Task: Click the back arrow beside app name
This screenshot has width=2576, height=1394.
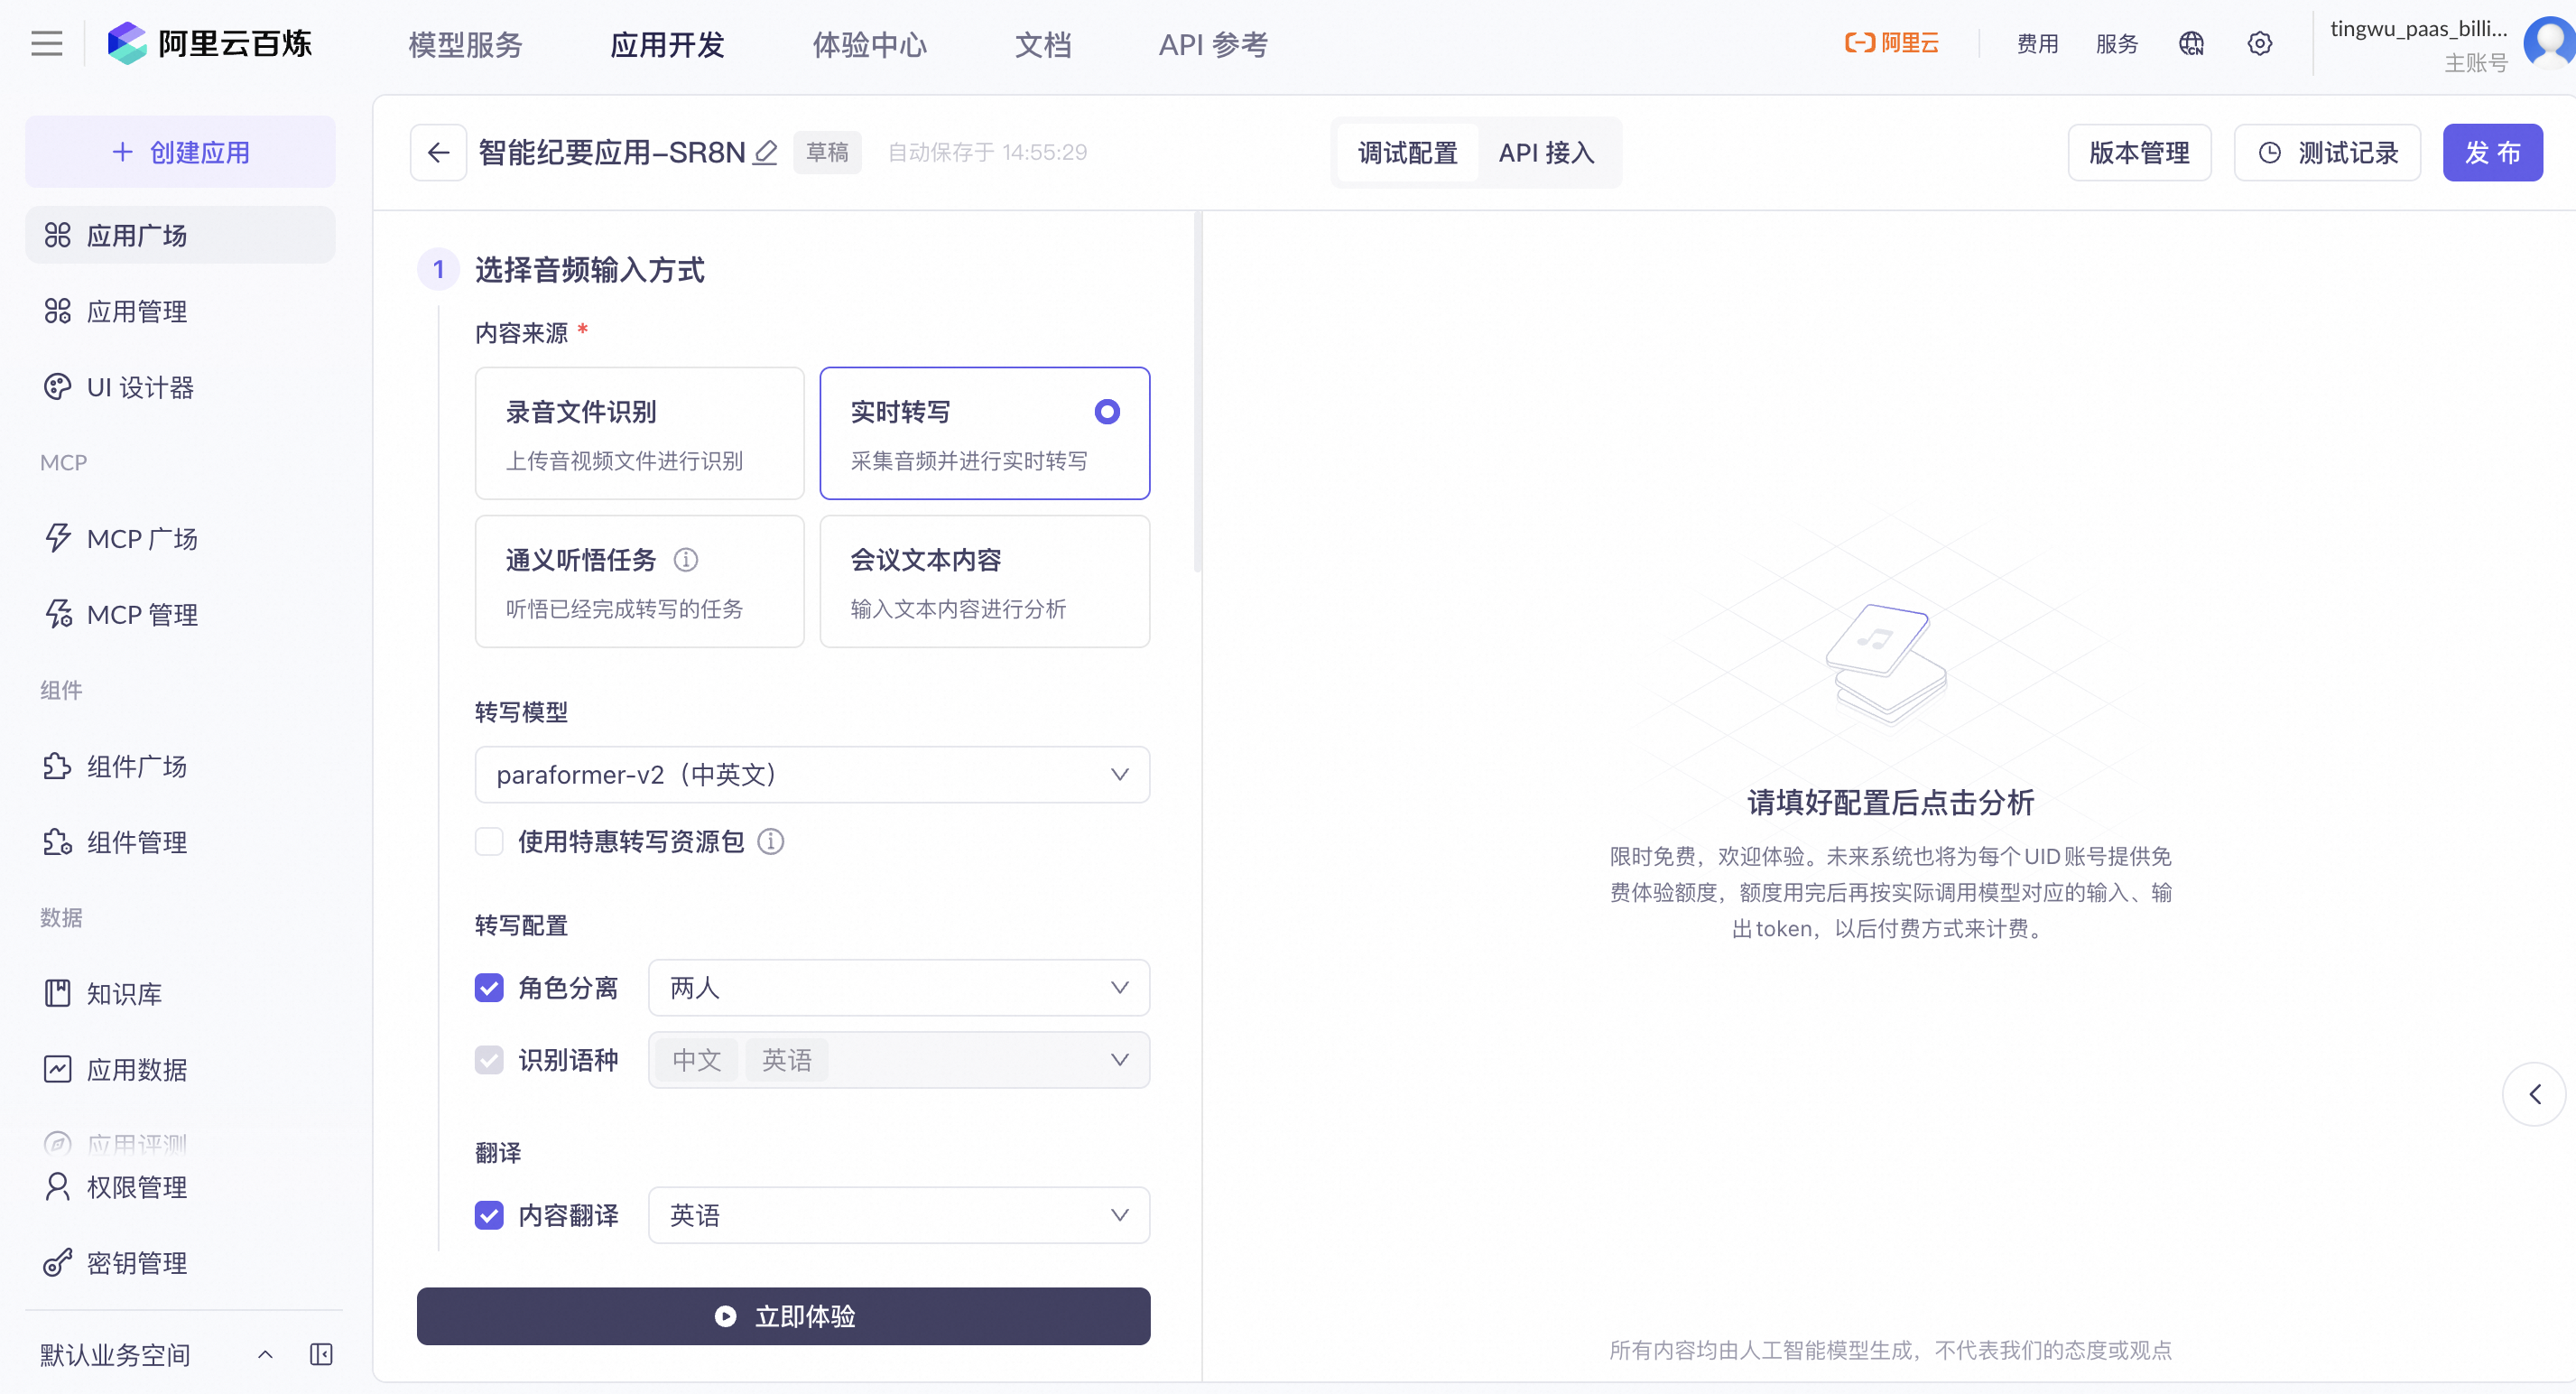Action: click(438, 152)
